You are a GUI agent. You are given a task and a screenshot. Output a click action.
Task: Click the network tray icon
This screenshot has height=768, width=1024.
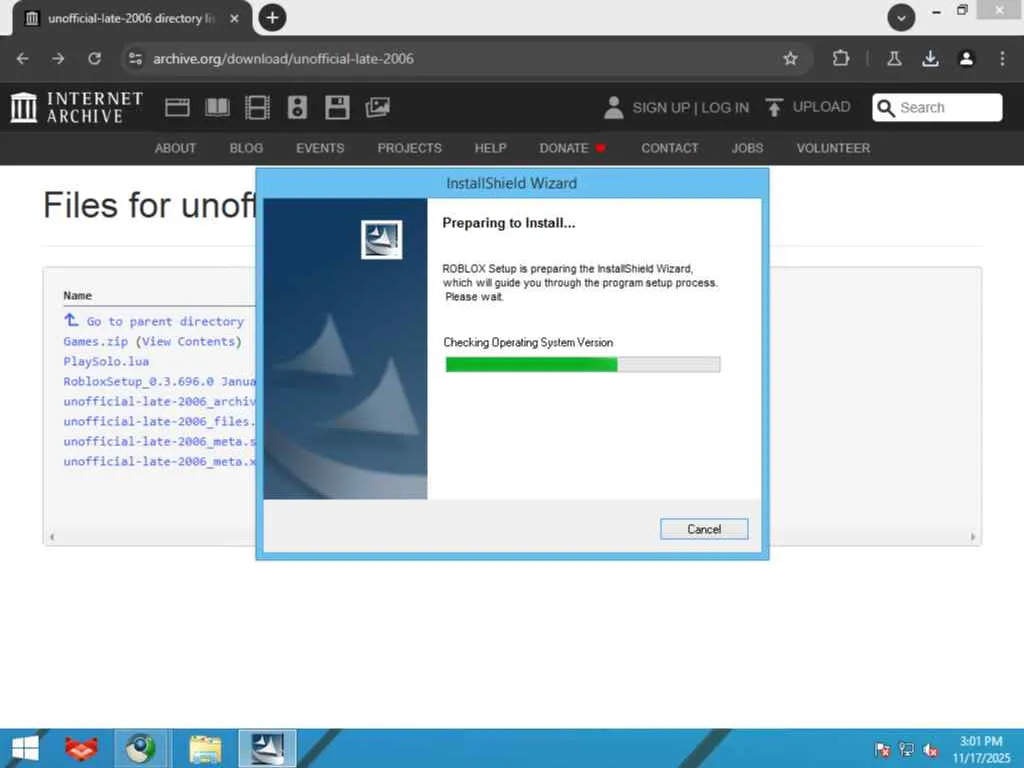[x=906, y=750]
